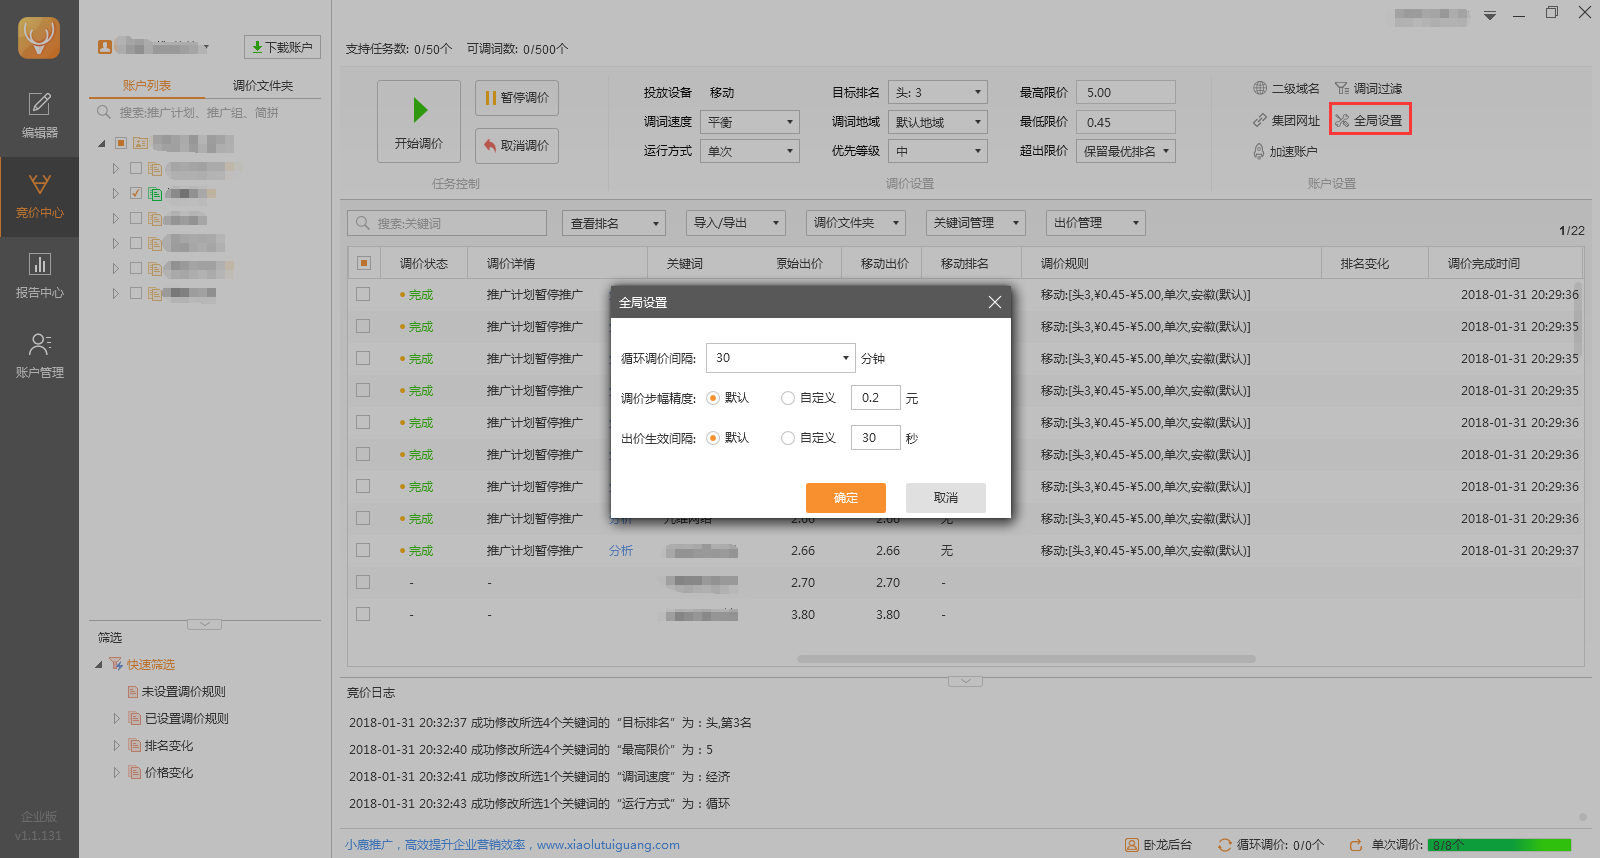Select 默认 radio for 出价生效间隔

click(713, 438)
